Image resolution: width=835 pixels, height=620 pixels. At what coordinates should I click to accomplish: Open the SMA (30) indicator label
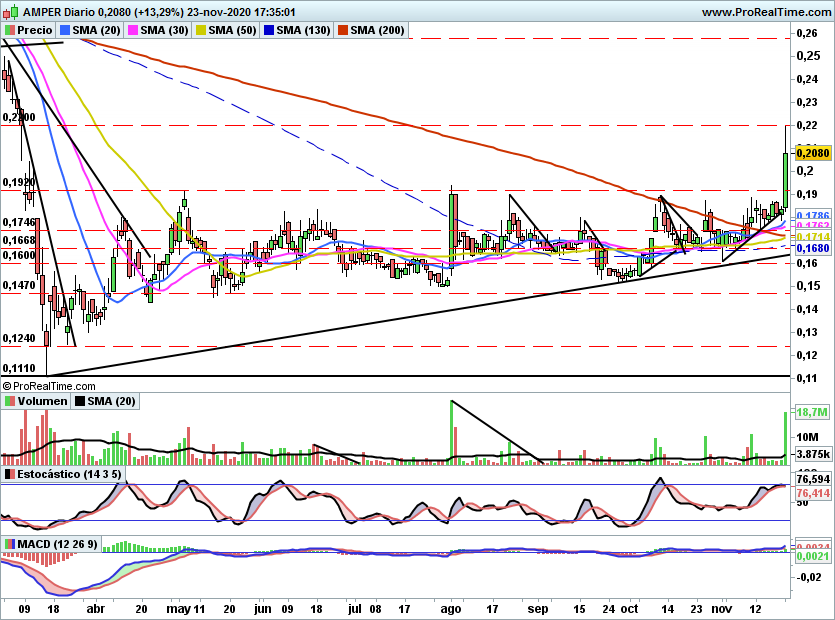coord(164,31)
